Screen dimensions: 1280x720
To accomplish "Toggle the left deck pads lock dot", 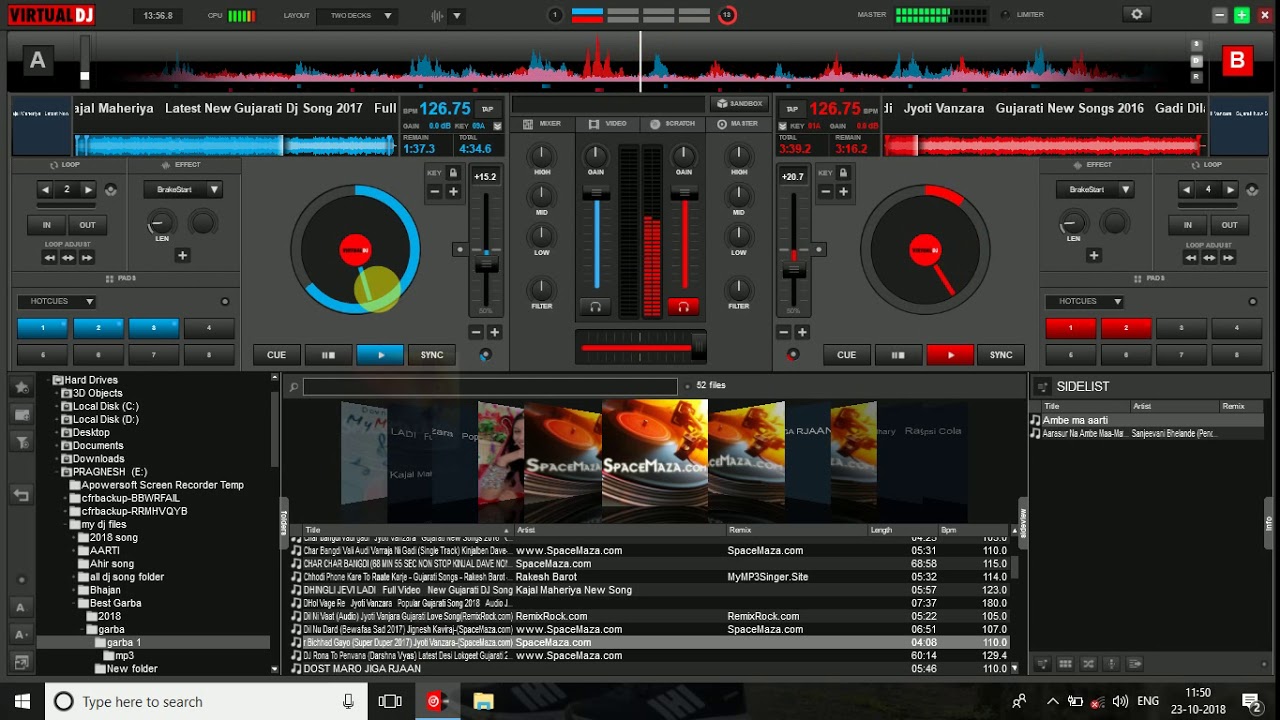I will click(x=225, y=301).
